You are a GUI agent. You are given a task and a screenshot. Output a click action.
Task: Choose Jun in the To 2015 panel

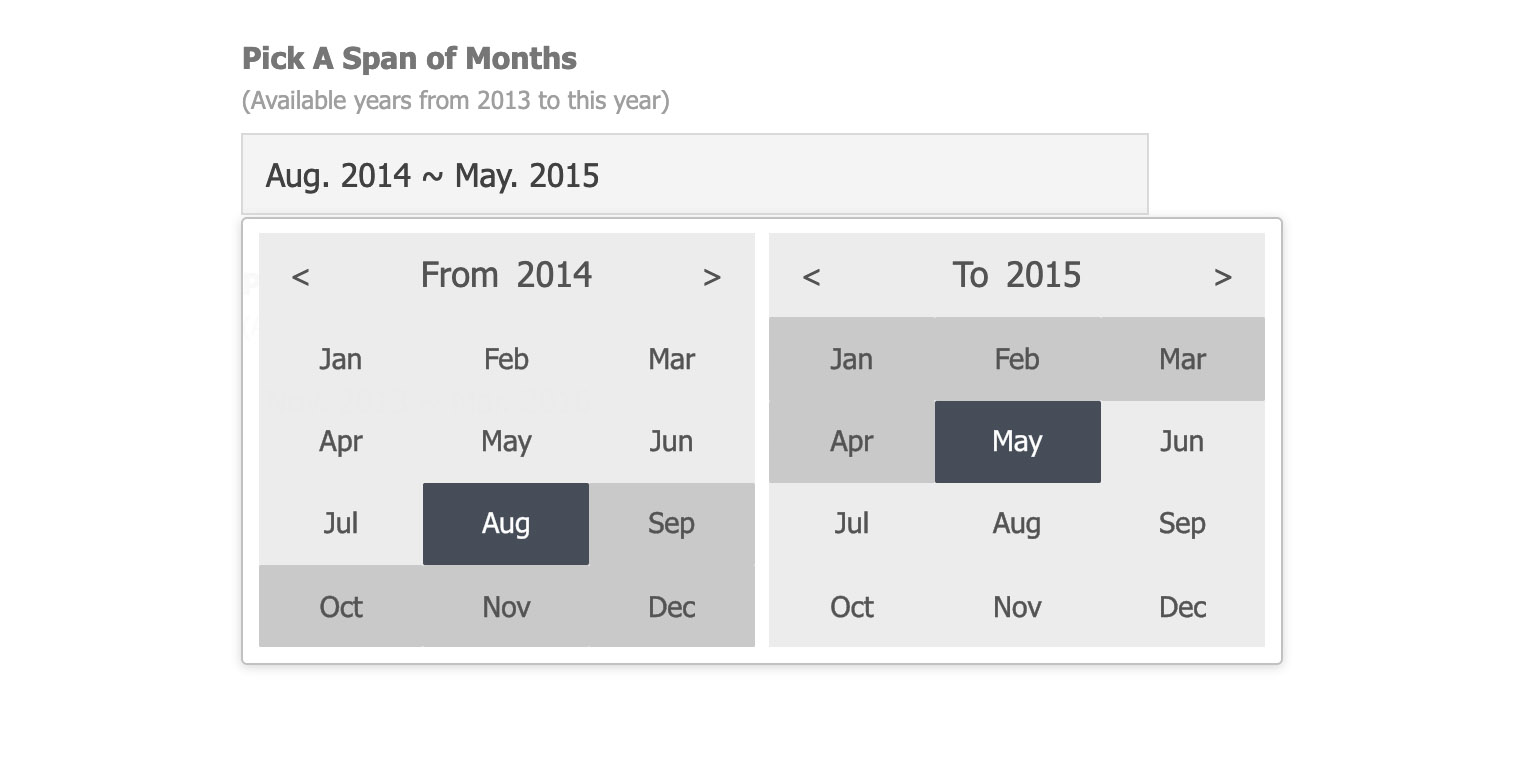tap(1182, 441)
